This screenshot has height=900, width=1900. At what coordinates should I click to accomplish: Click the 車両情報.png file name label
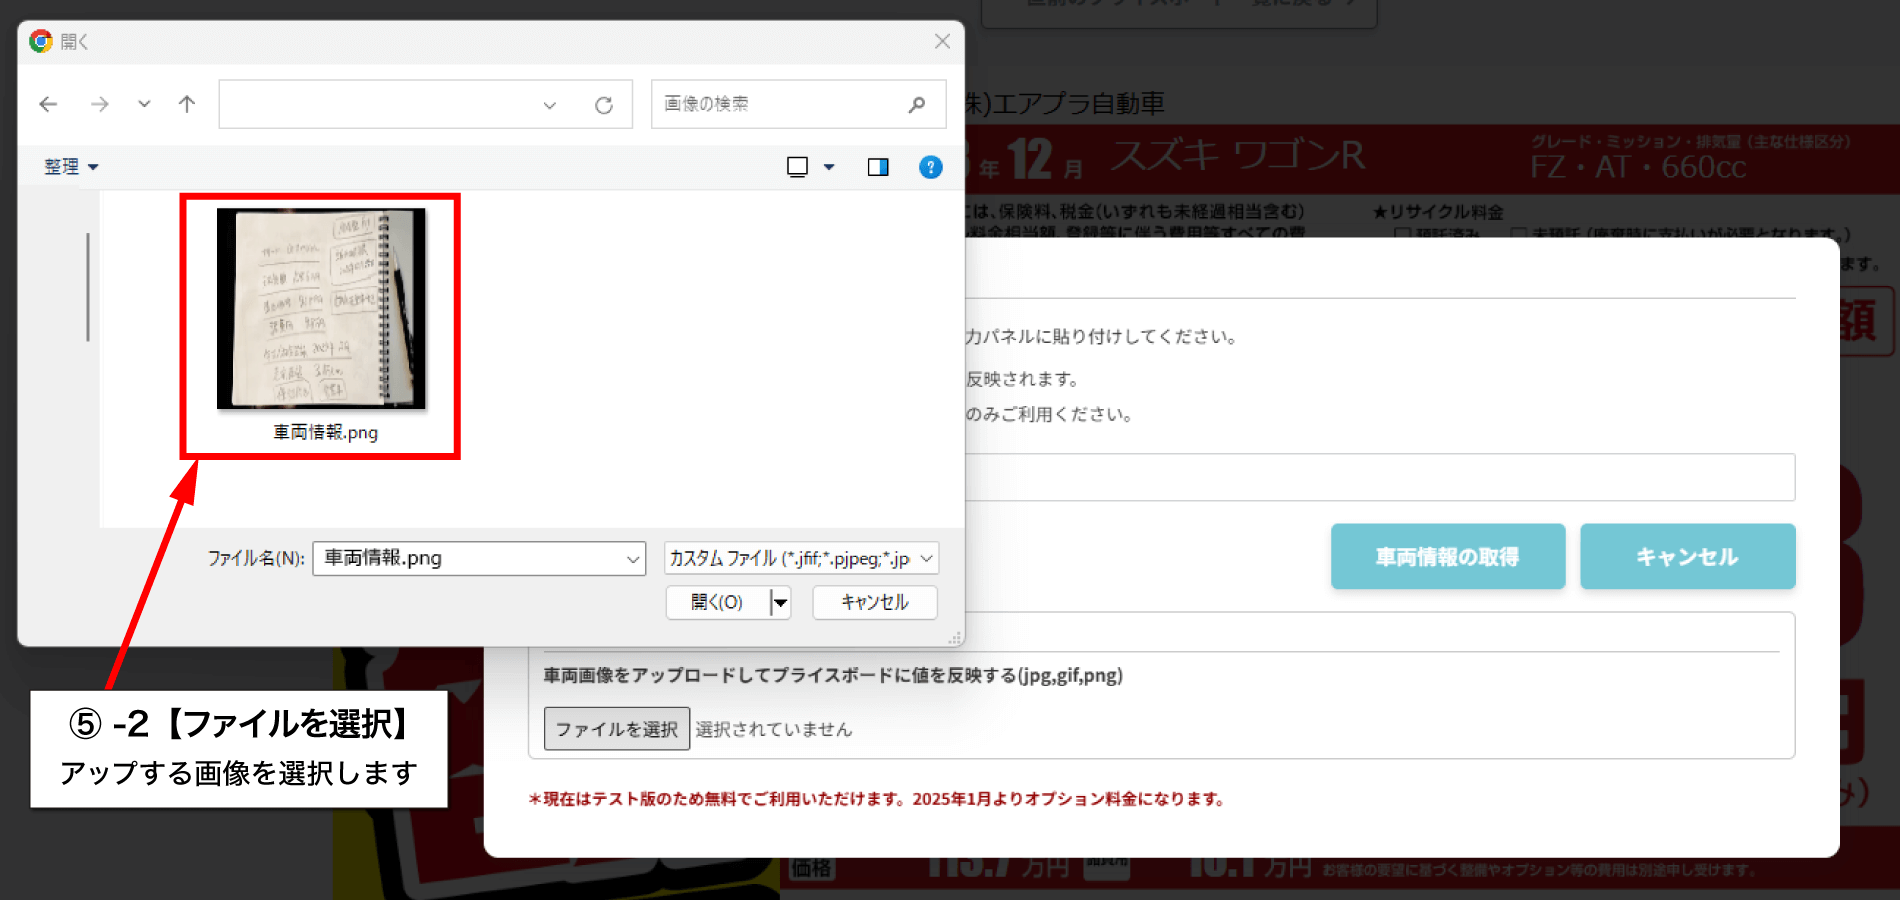[326, 432]
